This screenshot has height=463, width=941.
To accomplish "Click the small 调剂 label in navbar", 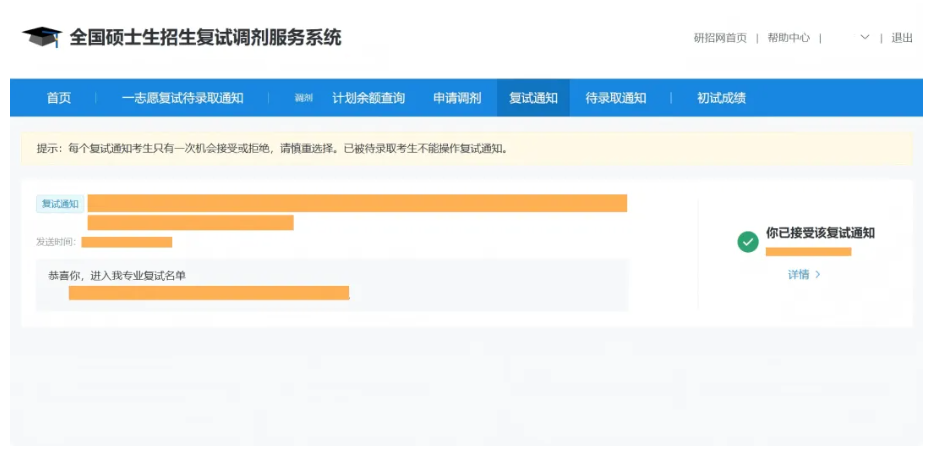I will (x=304, y=98).
